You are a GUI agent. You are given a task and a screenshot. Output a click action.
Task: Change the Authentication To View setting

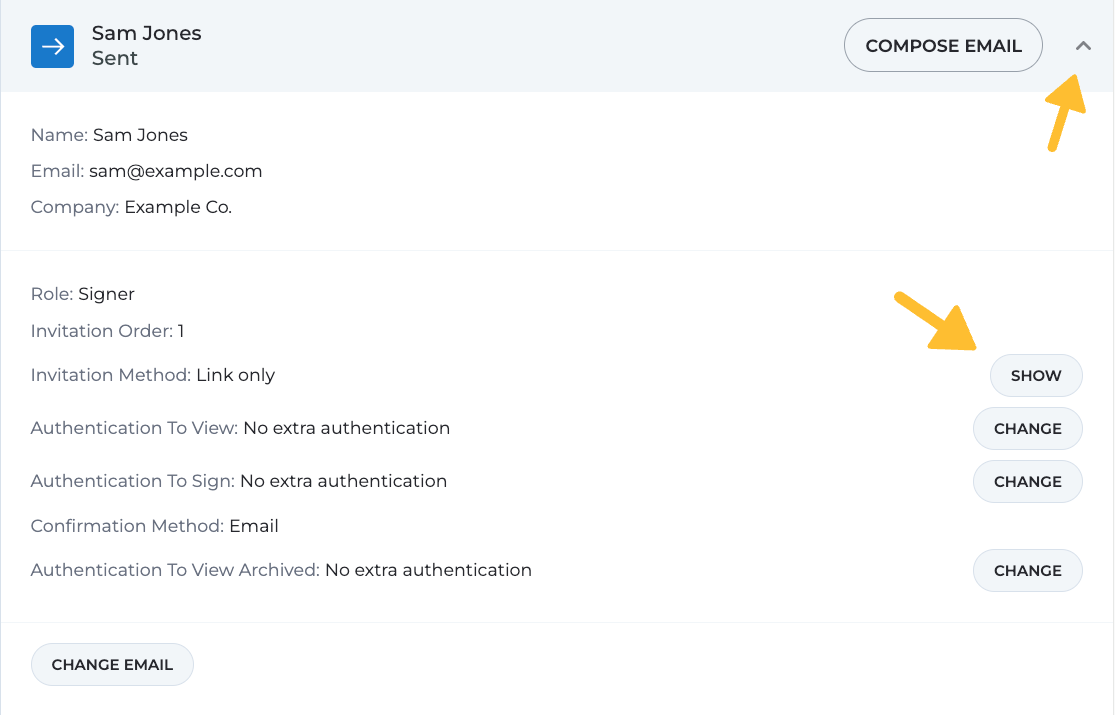pyautogui.click(x=1027, y=429)
